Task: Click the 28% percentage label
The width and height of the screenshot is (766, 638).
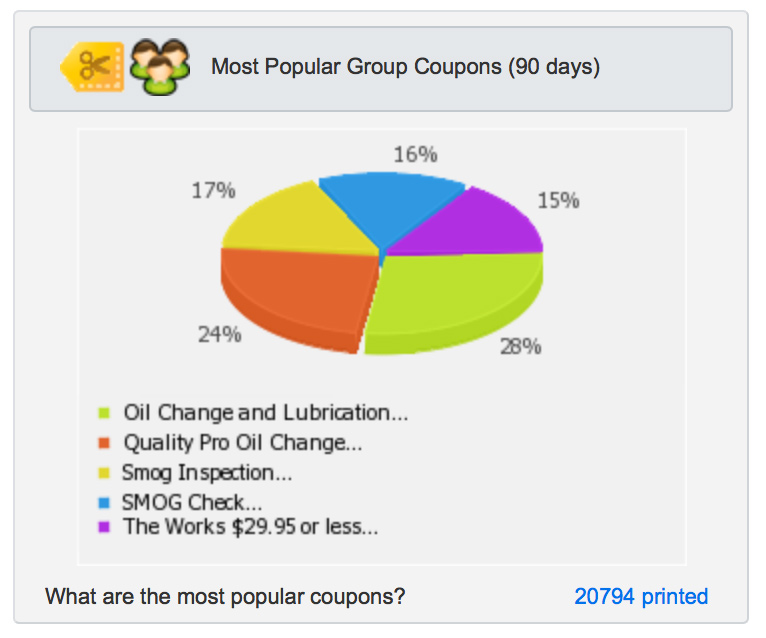Action: click(x=521, y=346)
